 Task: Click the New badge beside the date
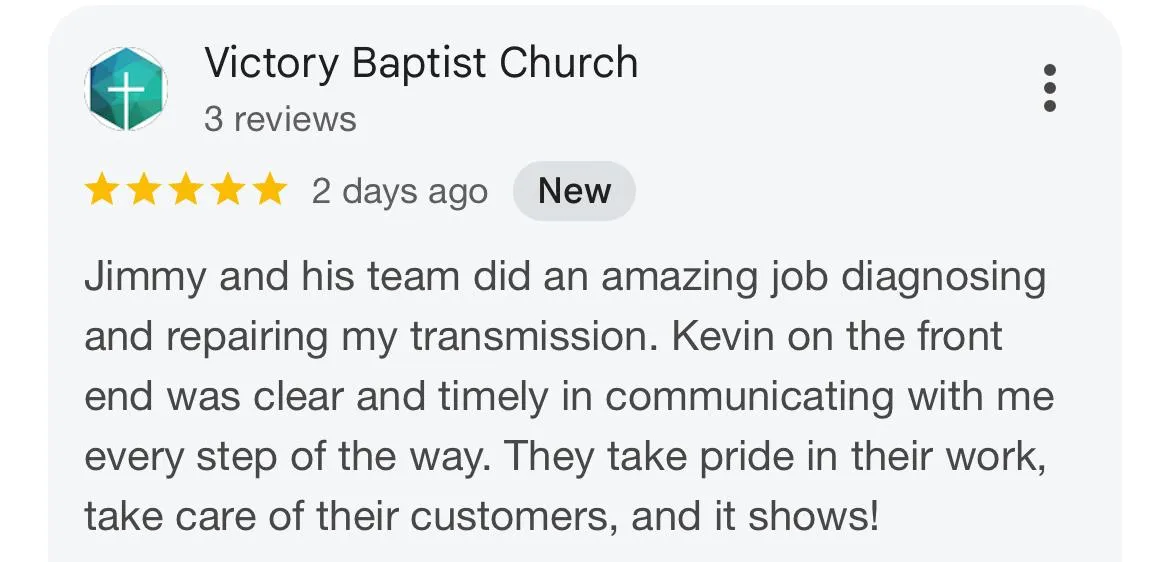574,191
